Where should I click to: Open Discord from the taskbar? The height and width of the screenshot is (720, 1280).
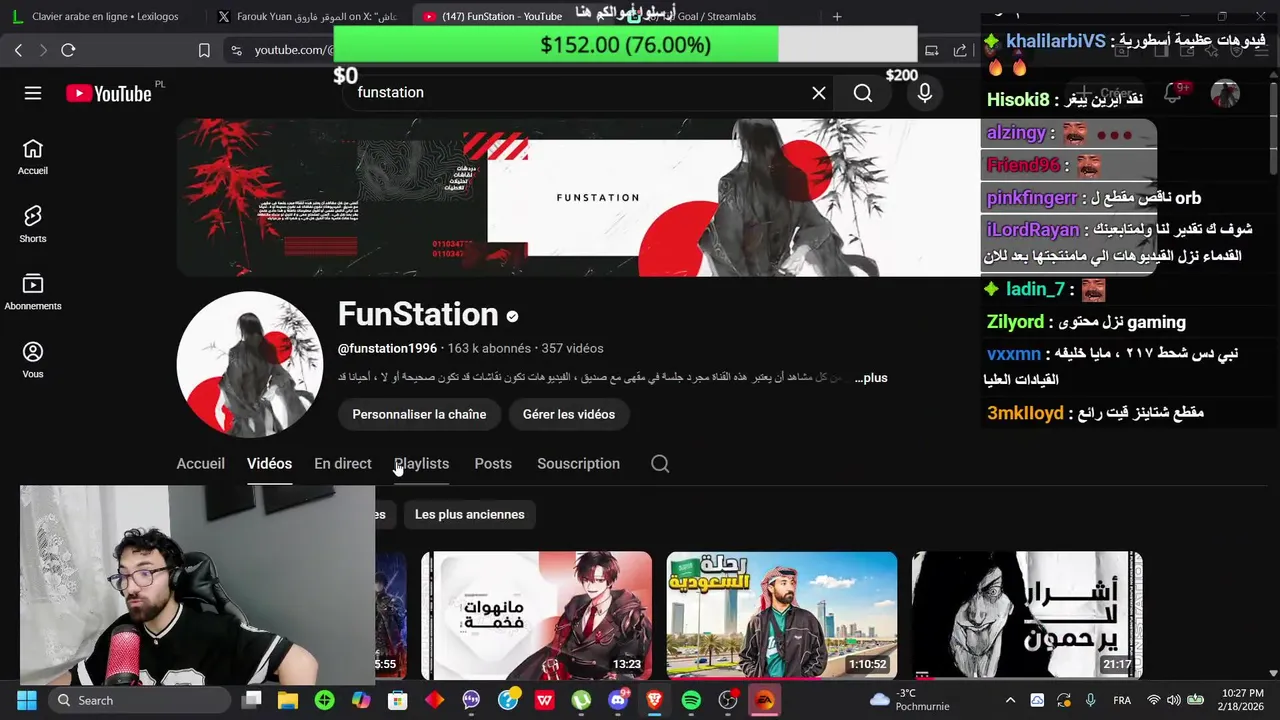tap(618, 700)
